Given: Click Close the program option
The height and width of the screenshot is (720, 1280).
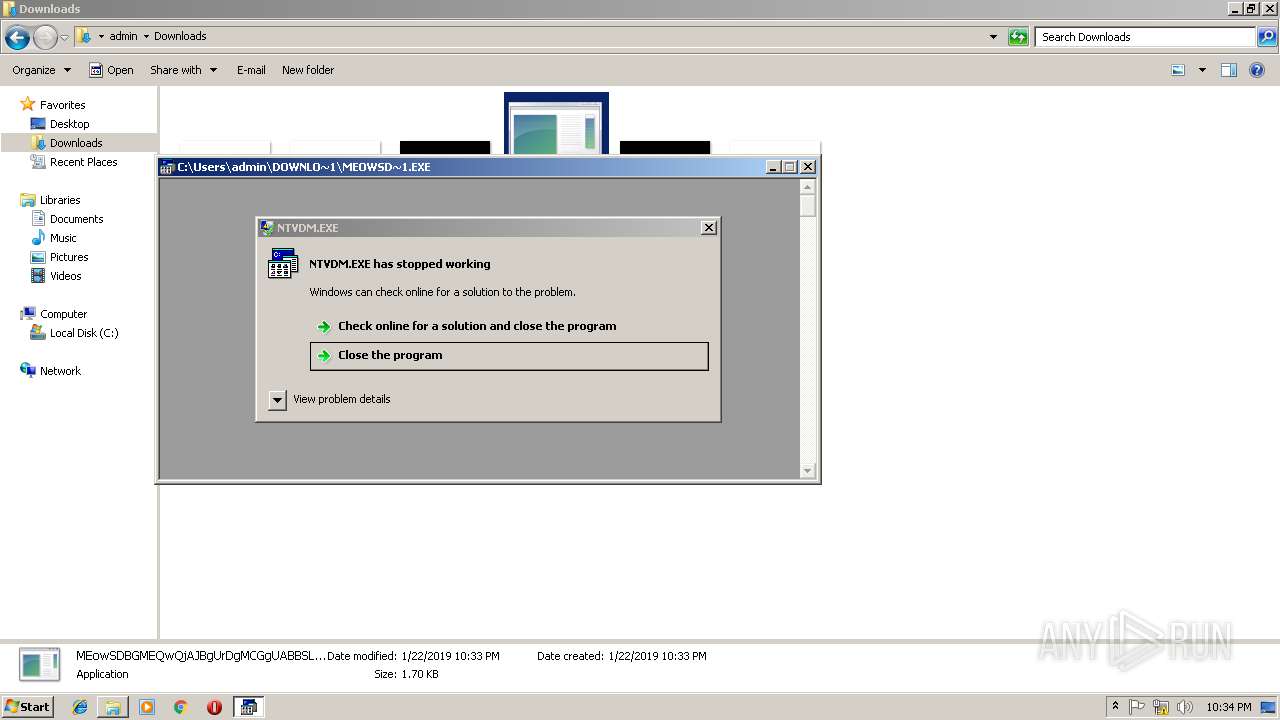Looking at the screenshot, I should tap(509, 356).
